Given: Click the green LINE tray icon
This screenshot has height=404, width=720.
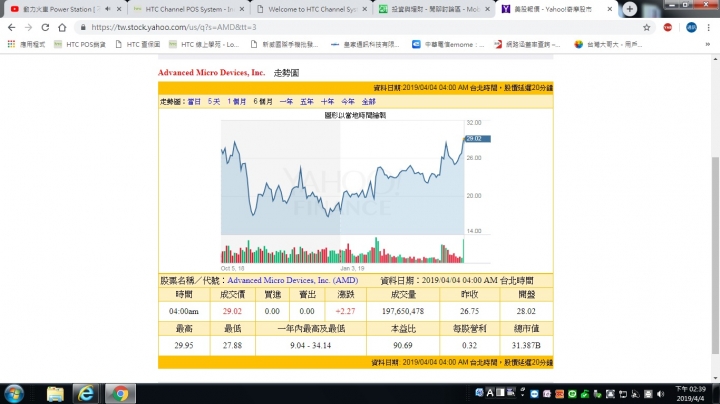Looking at the screenshot, I should click(x=572, y=394).
